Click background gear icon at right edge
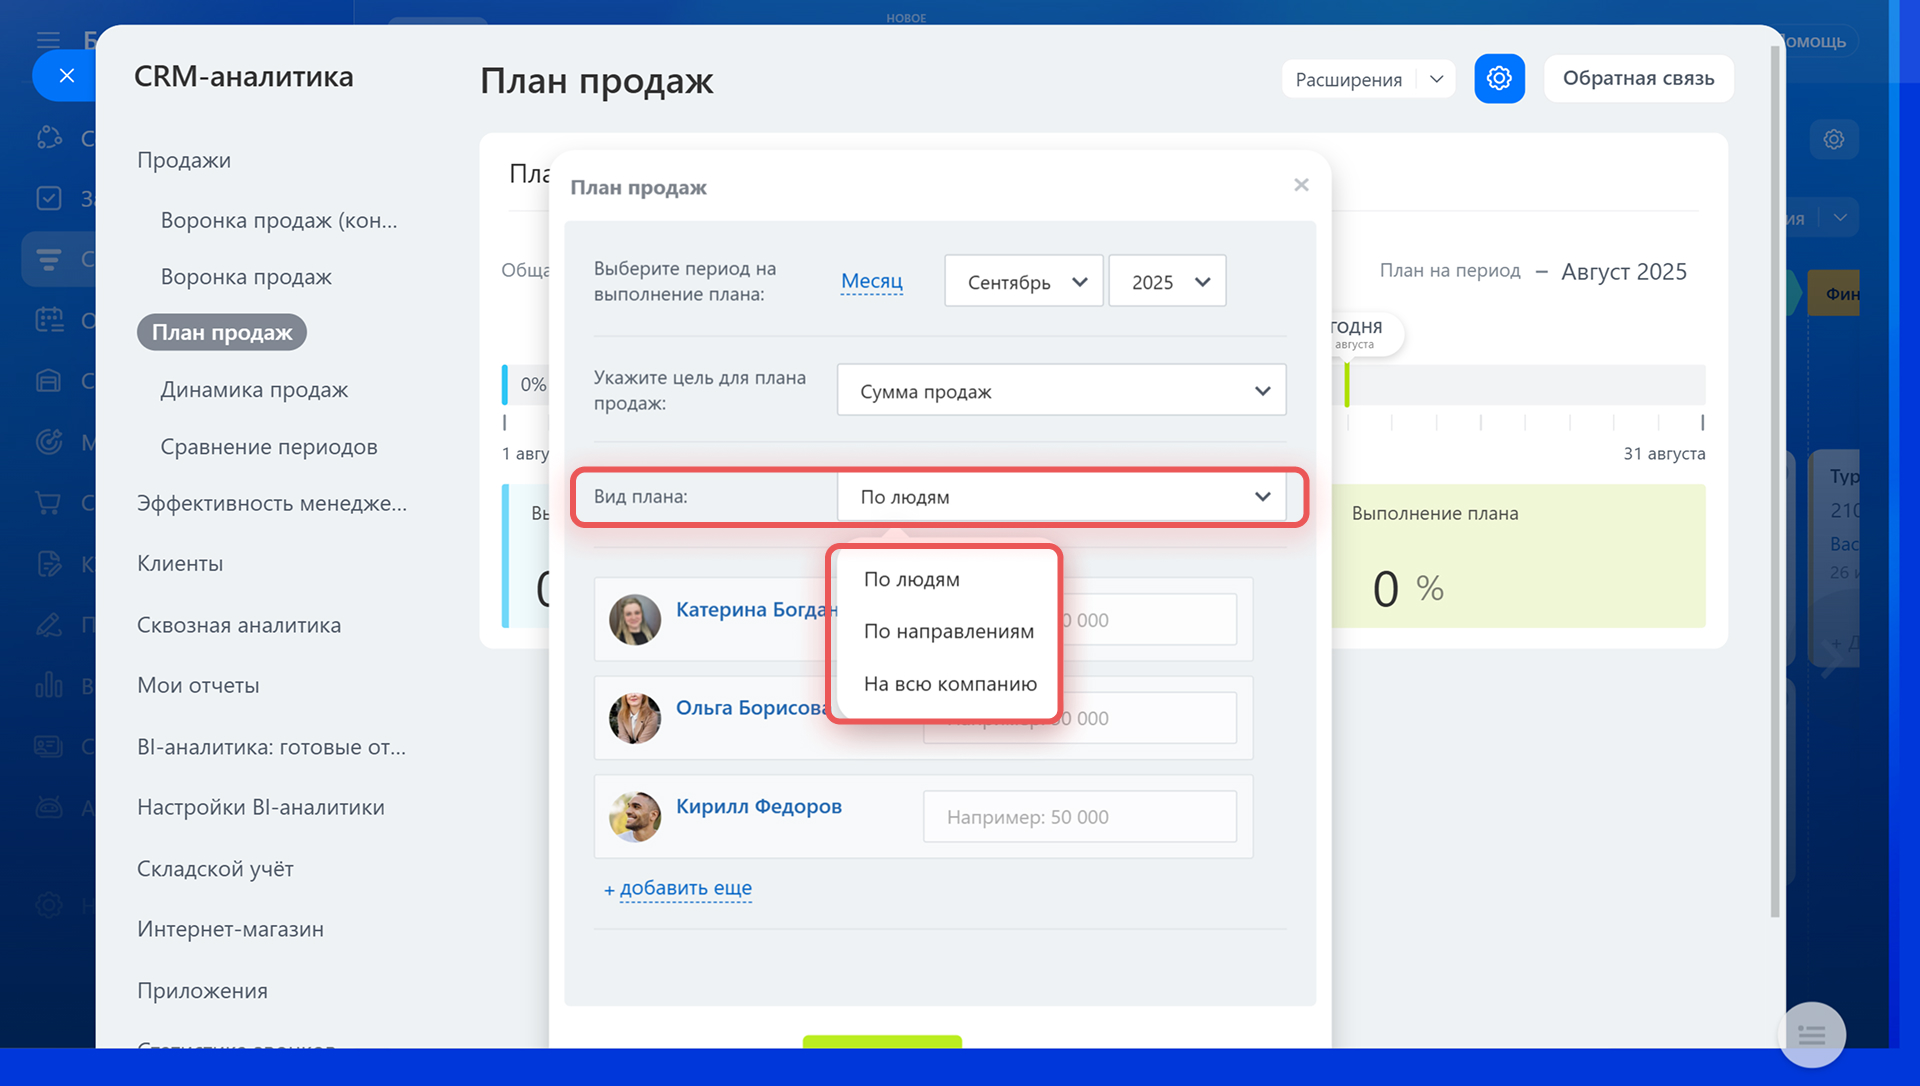This screenshot has width=1920, height=1086. pyautogui.click(x=1834, y=139)
